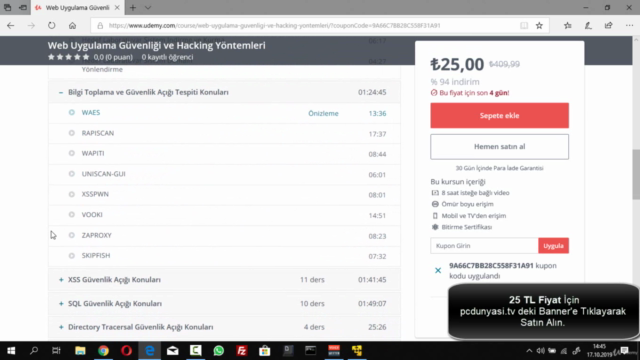Share this page
The width and height of the screenshot is (640, 360).
point(609,25)
